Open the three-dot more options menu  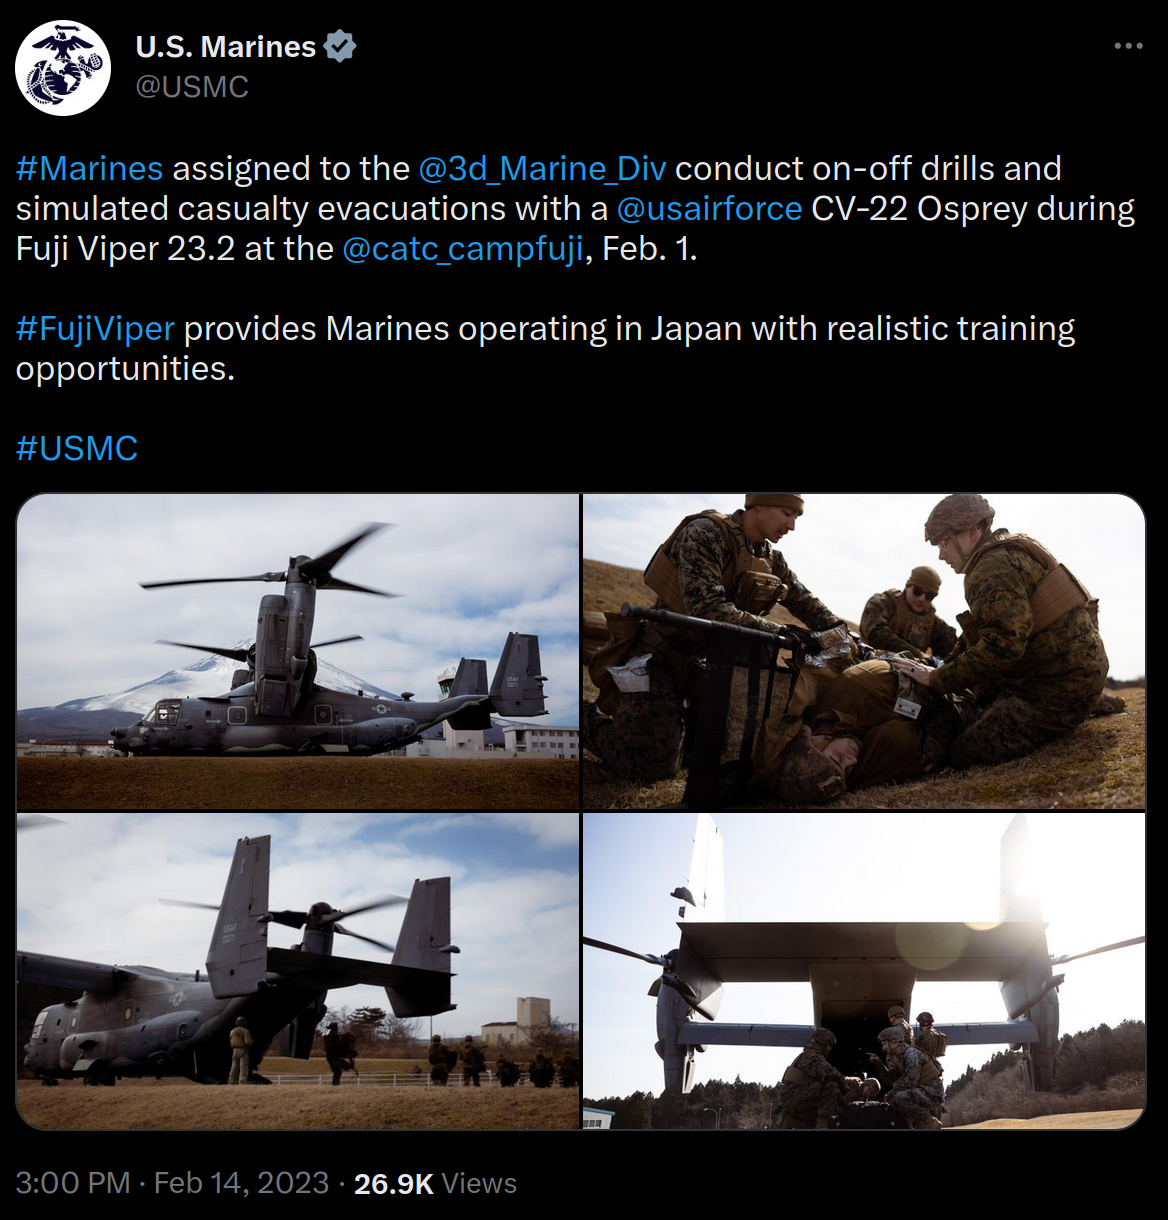[1128, 46]
